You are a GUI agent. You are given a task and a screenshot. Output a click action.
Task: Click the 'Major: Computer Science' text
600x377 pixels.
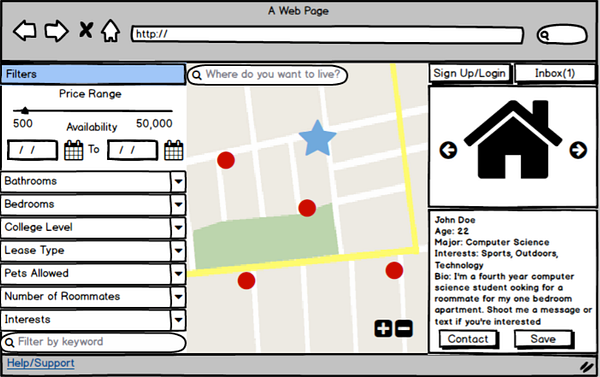click(x=492, y=242)
